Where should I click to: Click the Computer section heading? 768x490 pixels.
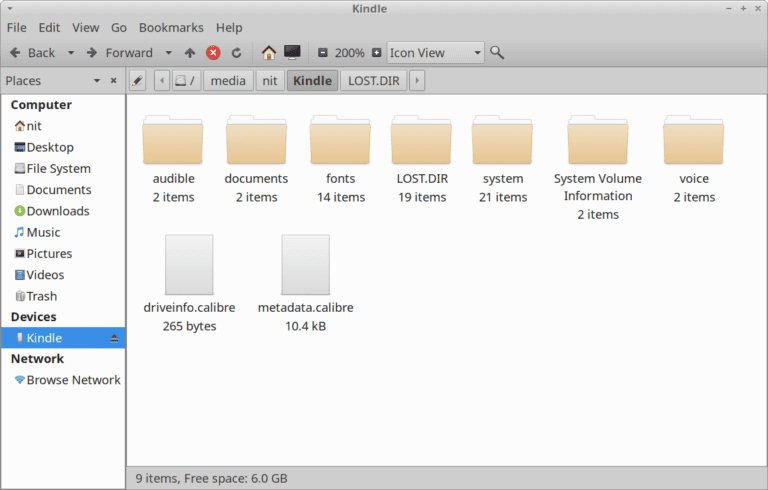pos(41,105)
